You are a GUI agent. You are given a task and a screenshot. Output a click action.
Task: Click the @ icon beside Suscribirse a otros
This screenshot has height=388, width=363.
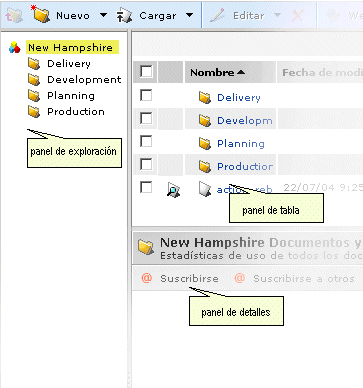240,278
